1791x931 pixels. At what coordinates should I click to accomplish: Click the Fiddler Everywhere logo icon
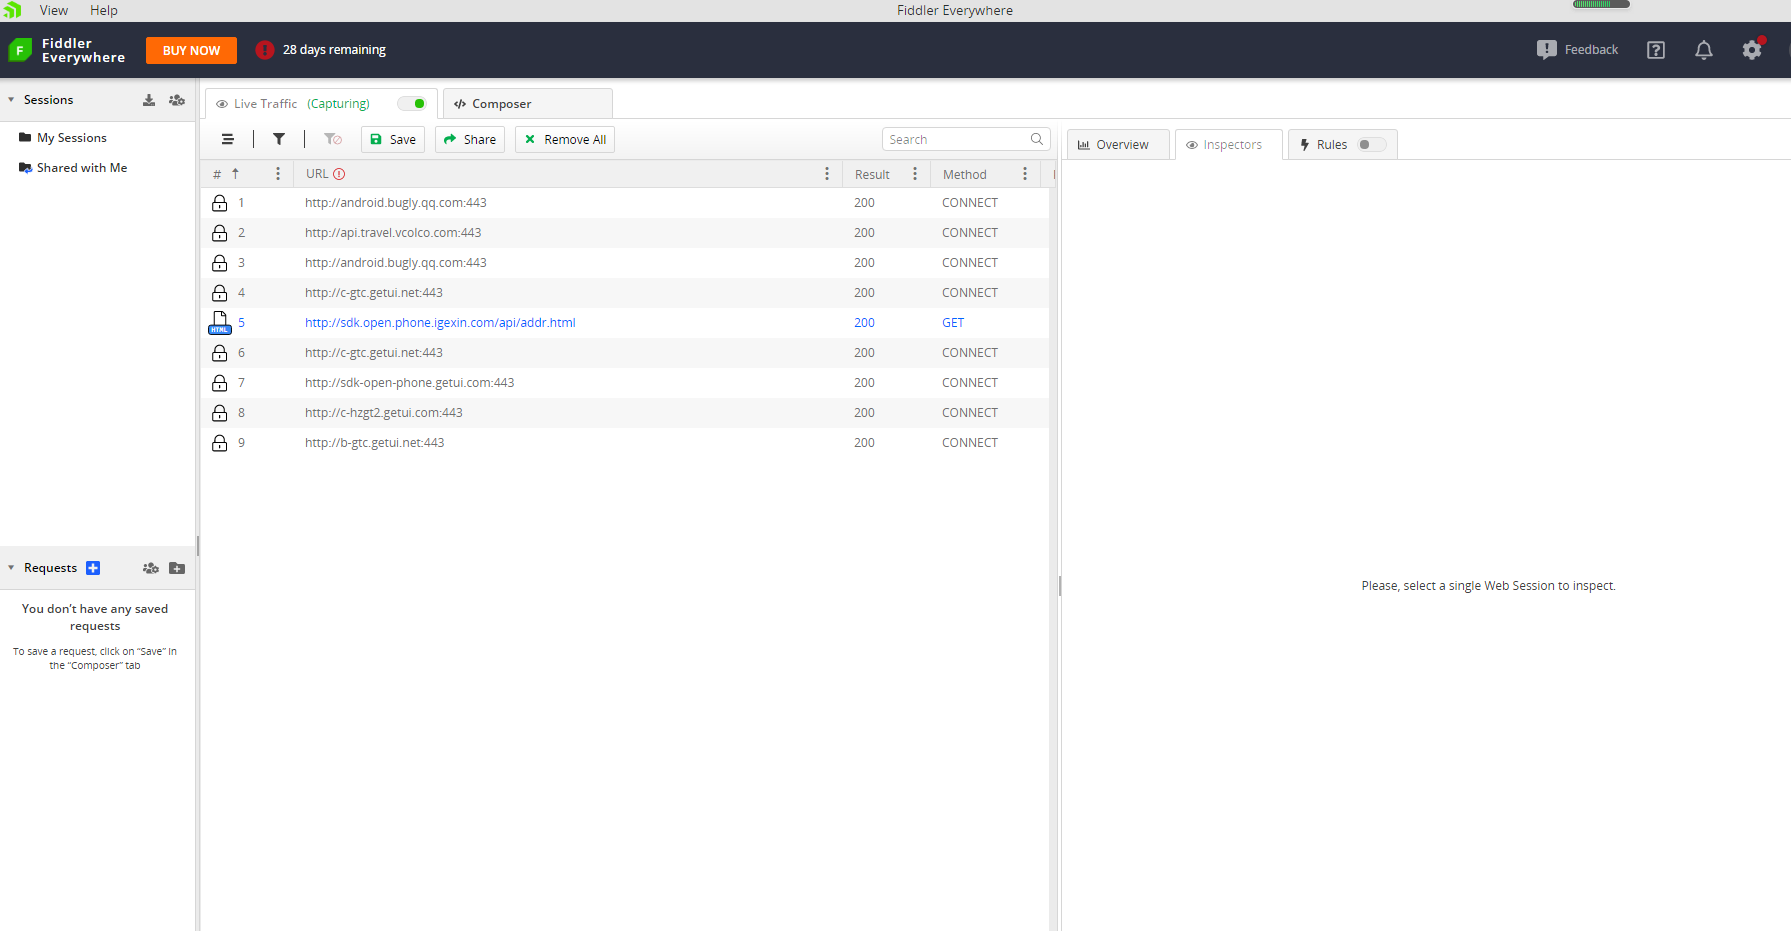[20, 50]
